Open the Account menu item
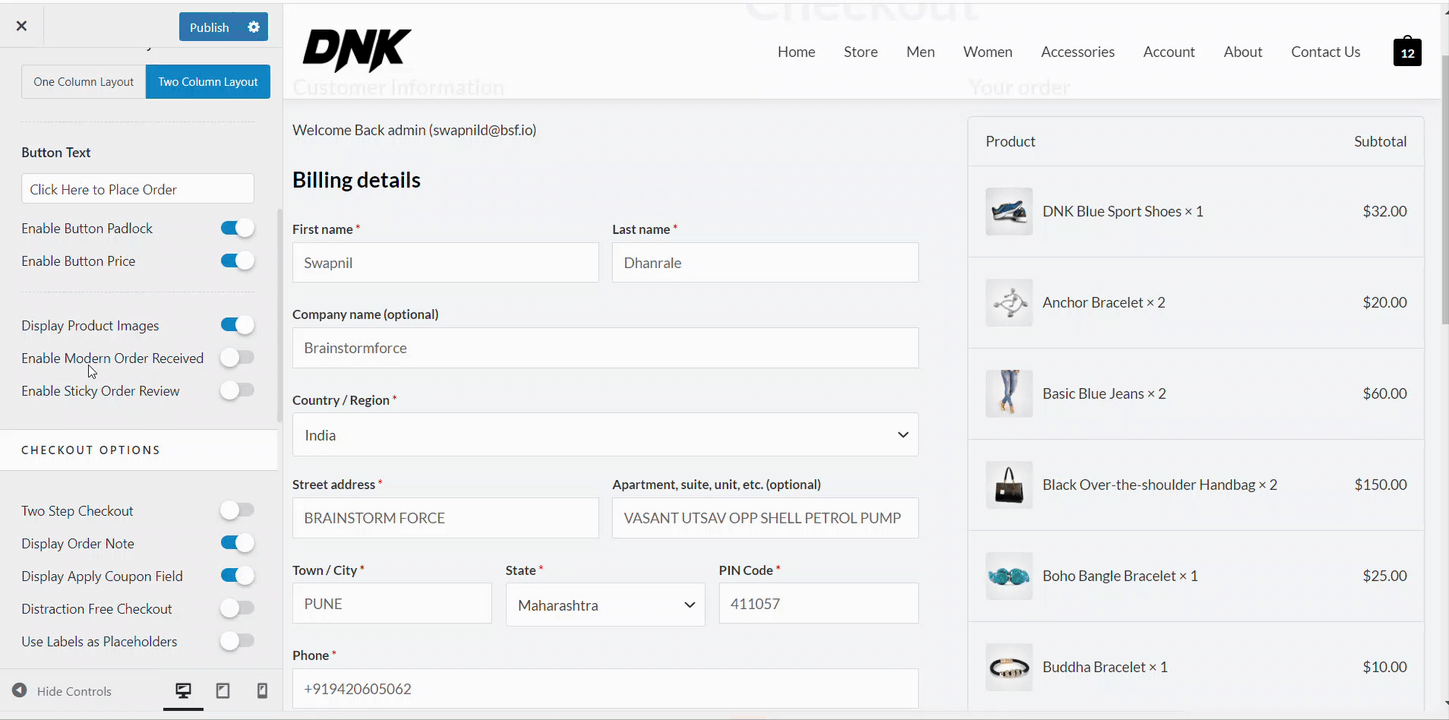This screenshot has width=1449, height=720. click(1169, 52)
